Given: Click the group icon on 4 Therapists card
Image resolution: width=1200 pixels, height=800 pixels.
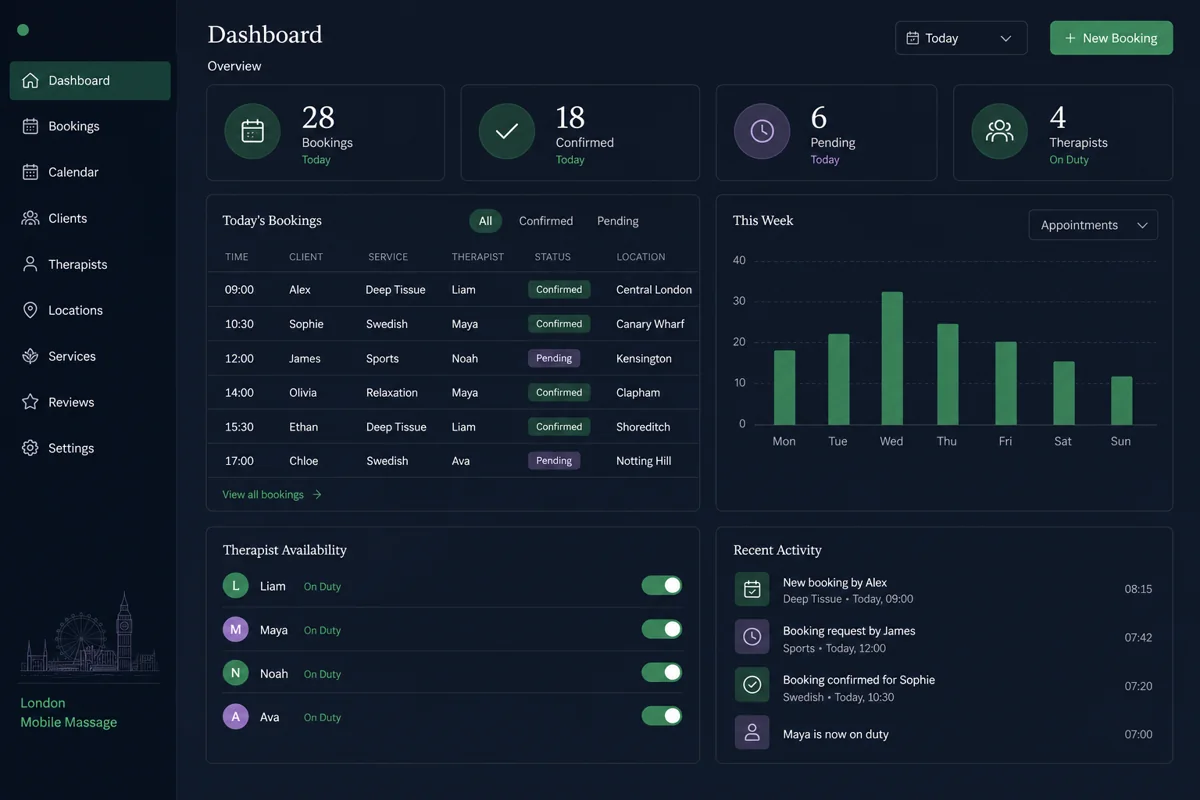Looking at the screenshot, I should point(999,131).
